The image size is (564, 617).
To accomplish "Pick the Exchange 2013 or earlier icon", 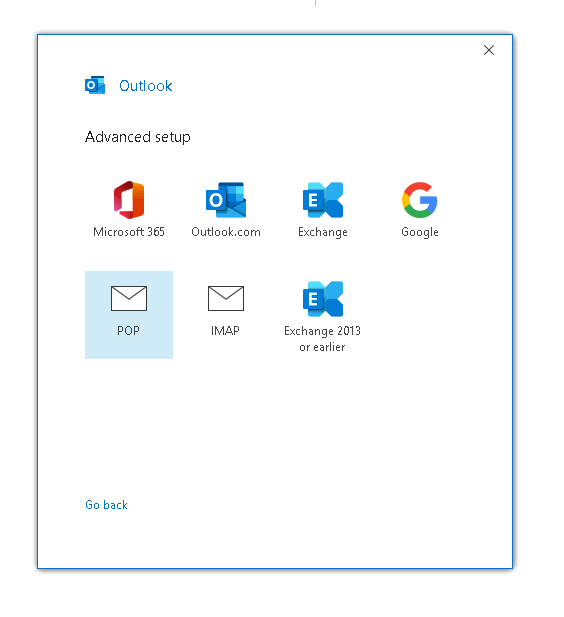I will click(323, 299).
